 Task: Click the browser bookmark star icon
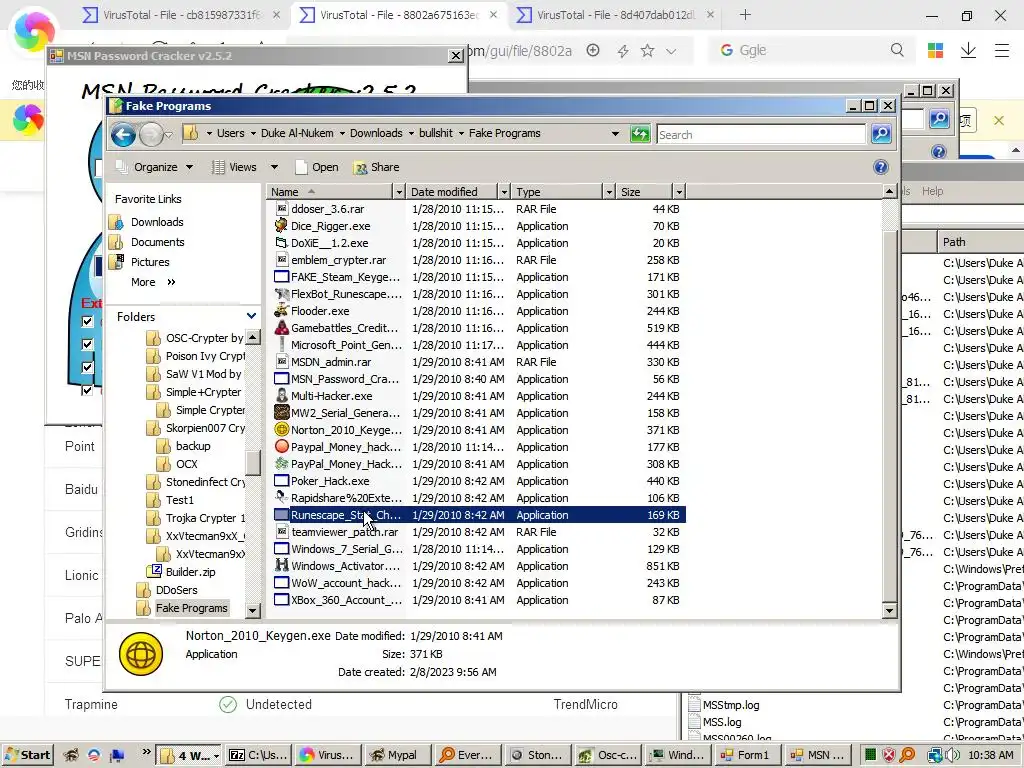(647, 50)
